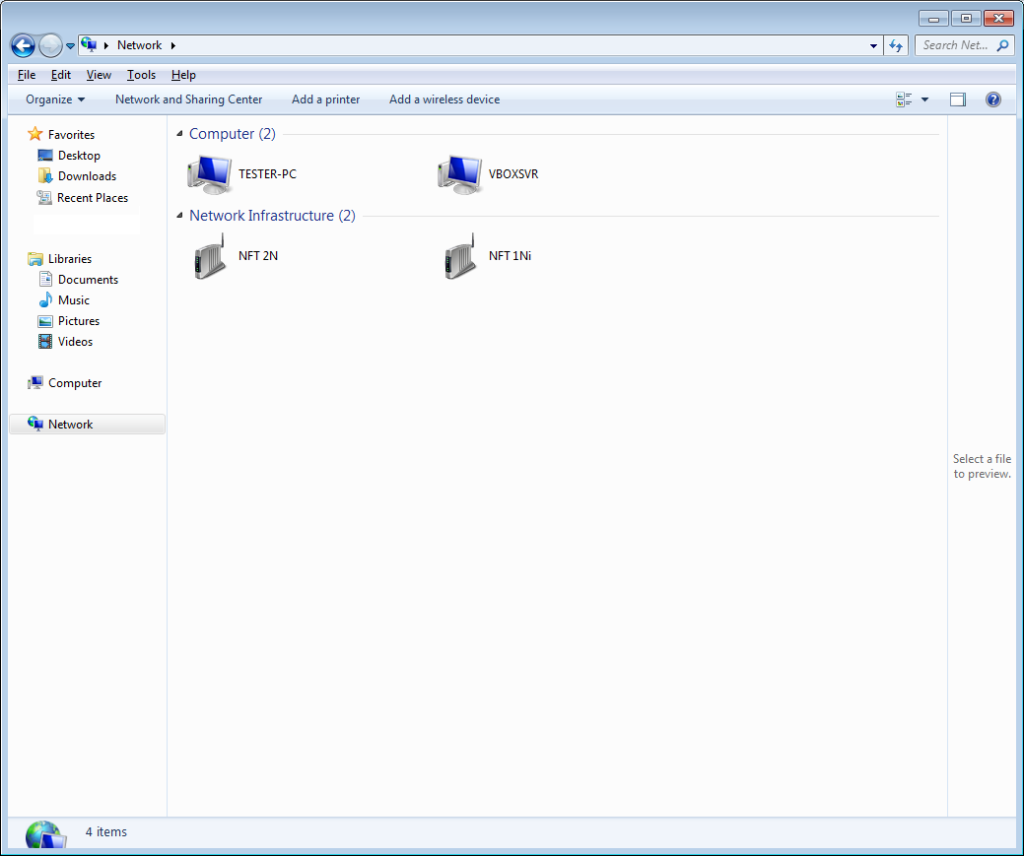Open the Desktop shortcut in Favorites
This screenshot has width=1024, height=856.
[x=77, y=155]
